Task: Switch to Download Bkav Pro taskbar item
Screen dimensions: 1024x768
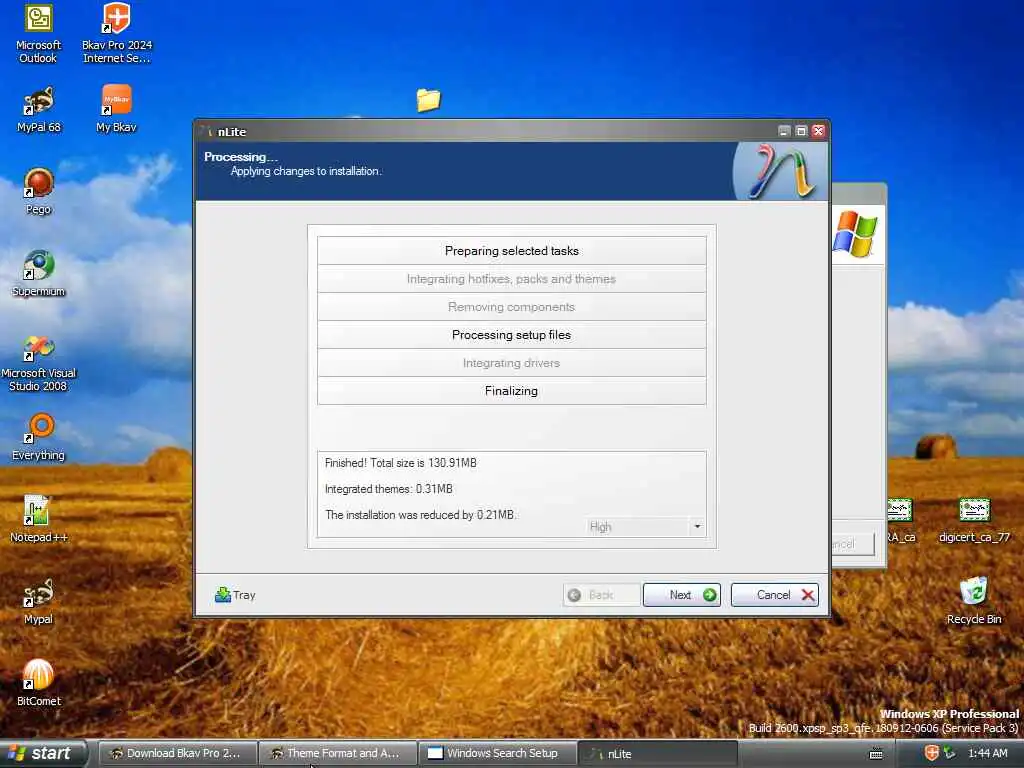Action: point(178,753)
